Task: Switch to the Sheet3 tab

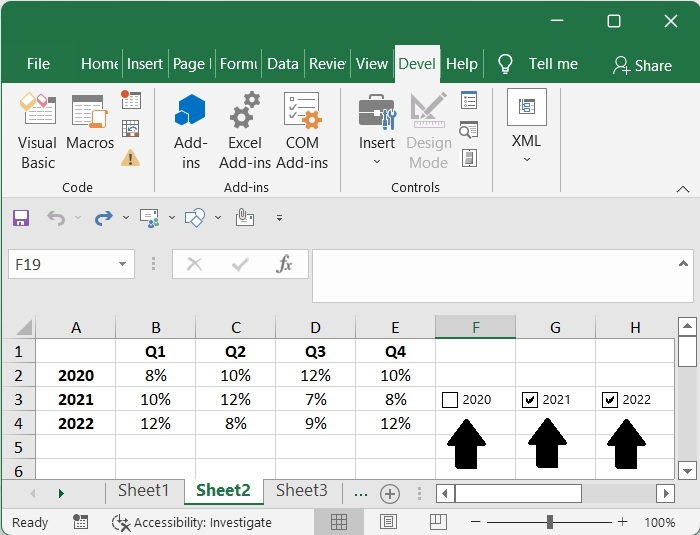Action: (x=301, y=491)
